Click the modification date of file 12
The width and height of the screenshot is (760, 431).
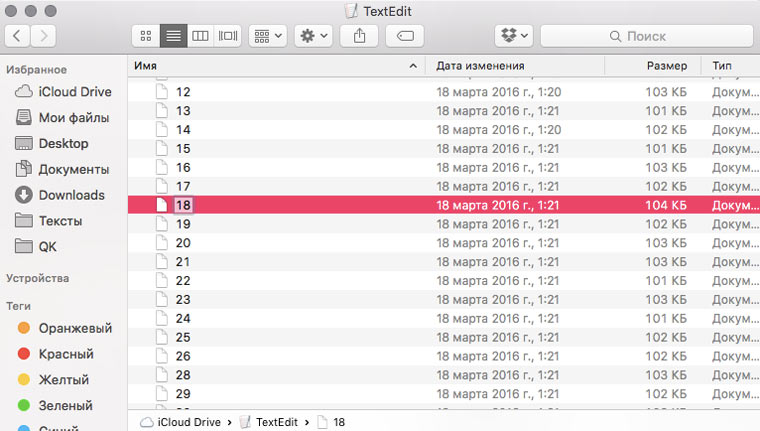pyautogui.click(x=499, y=92)
